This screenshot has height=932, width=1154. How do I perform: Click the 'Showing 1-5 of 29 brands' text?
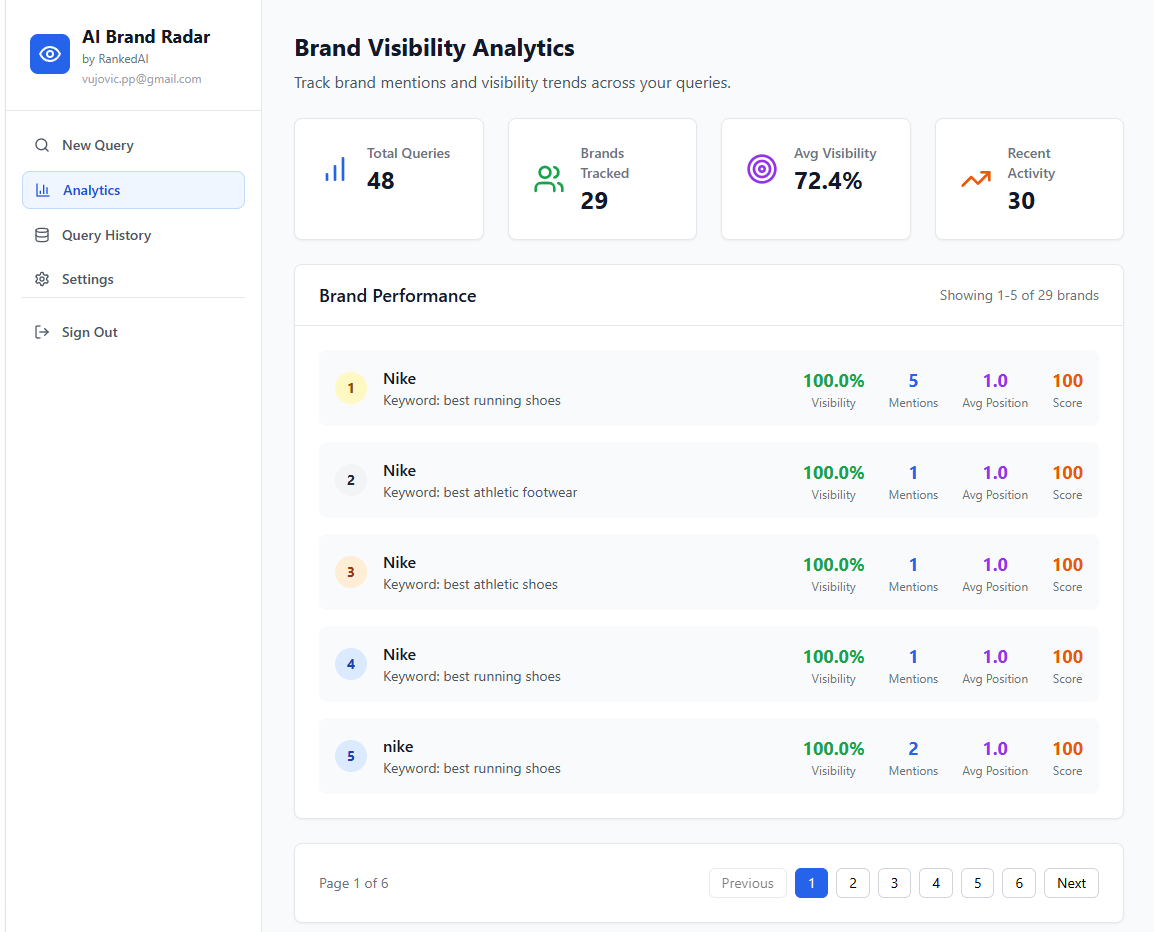(x=1019, y=295)
